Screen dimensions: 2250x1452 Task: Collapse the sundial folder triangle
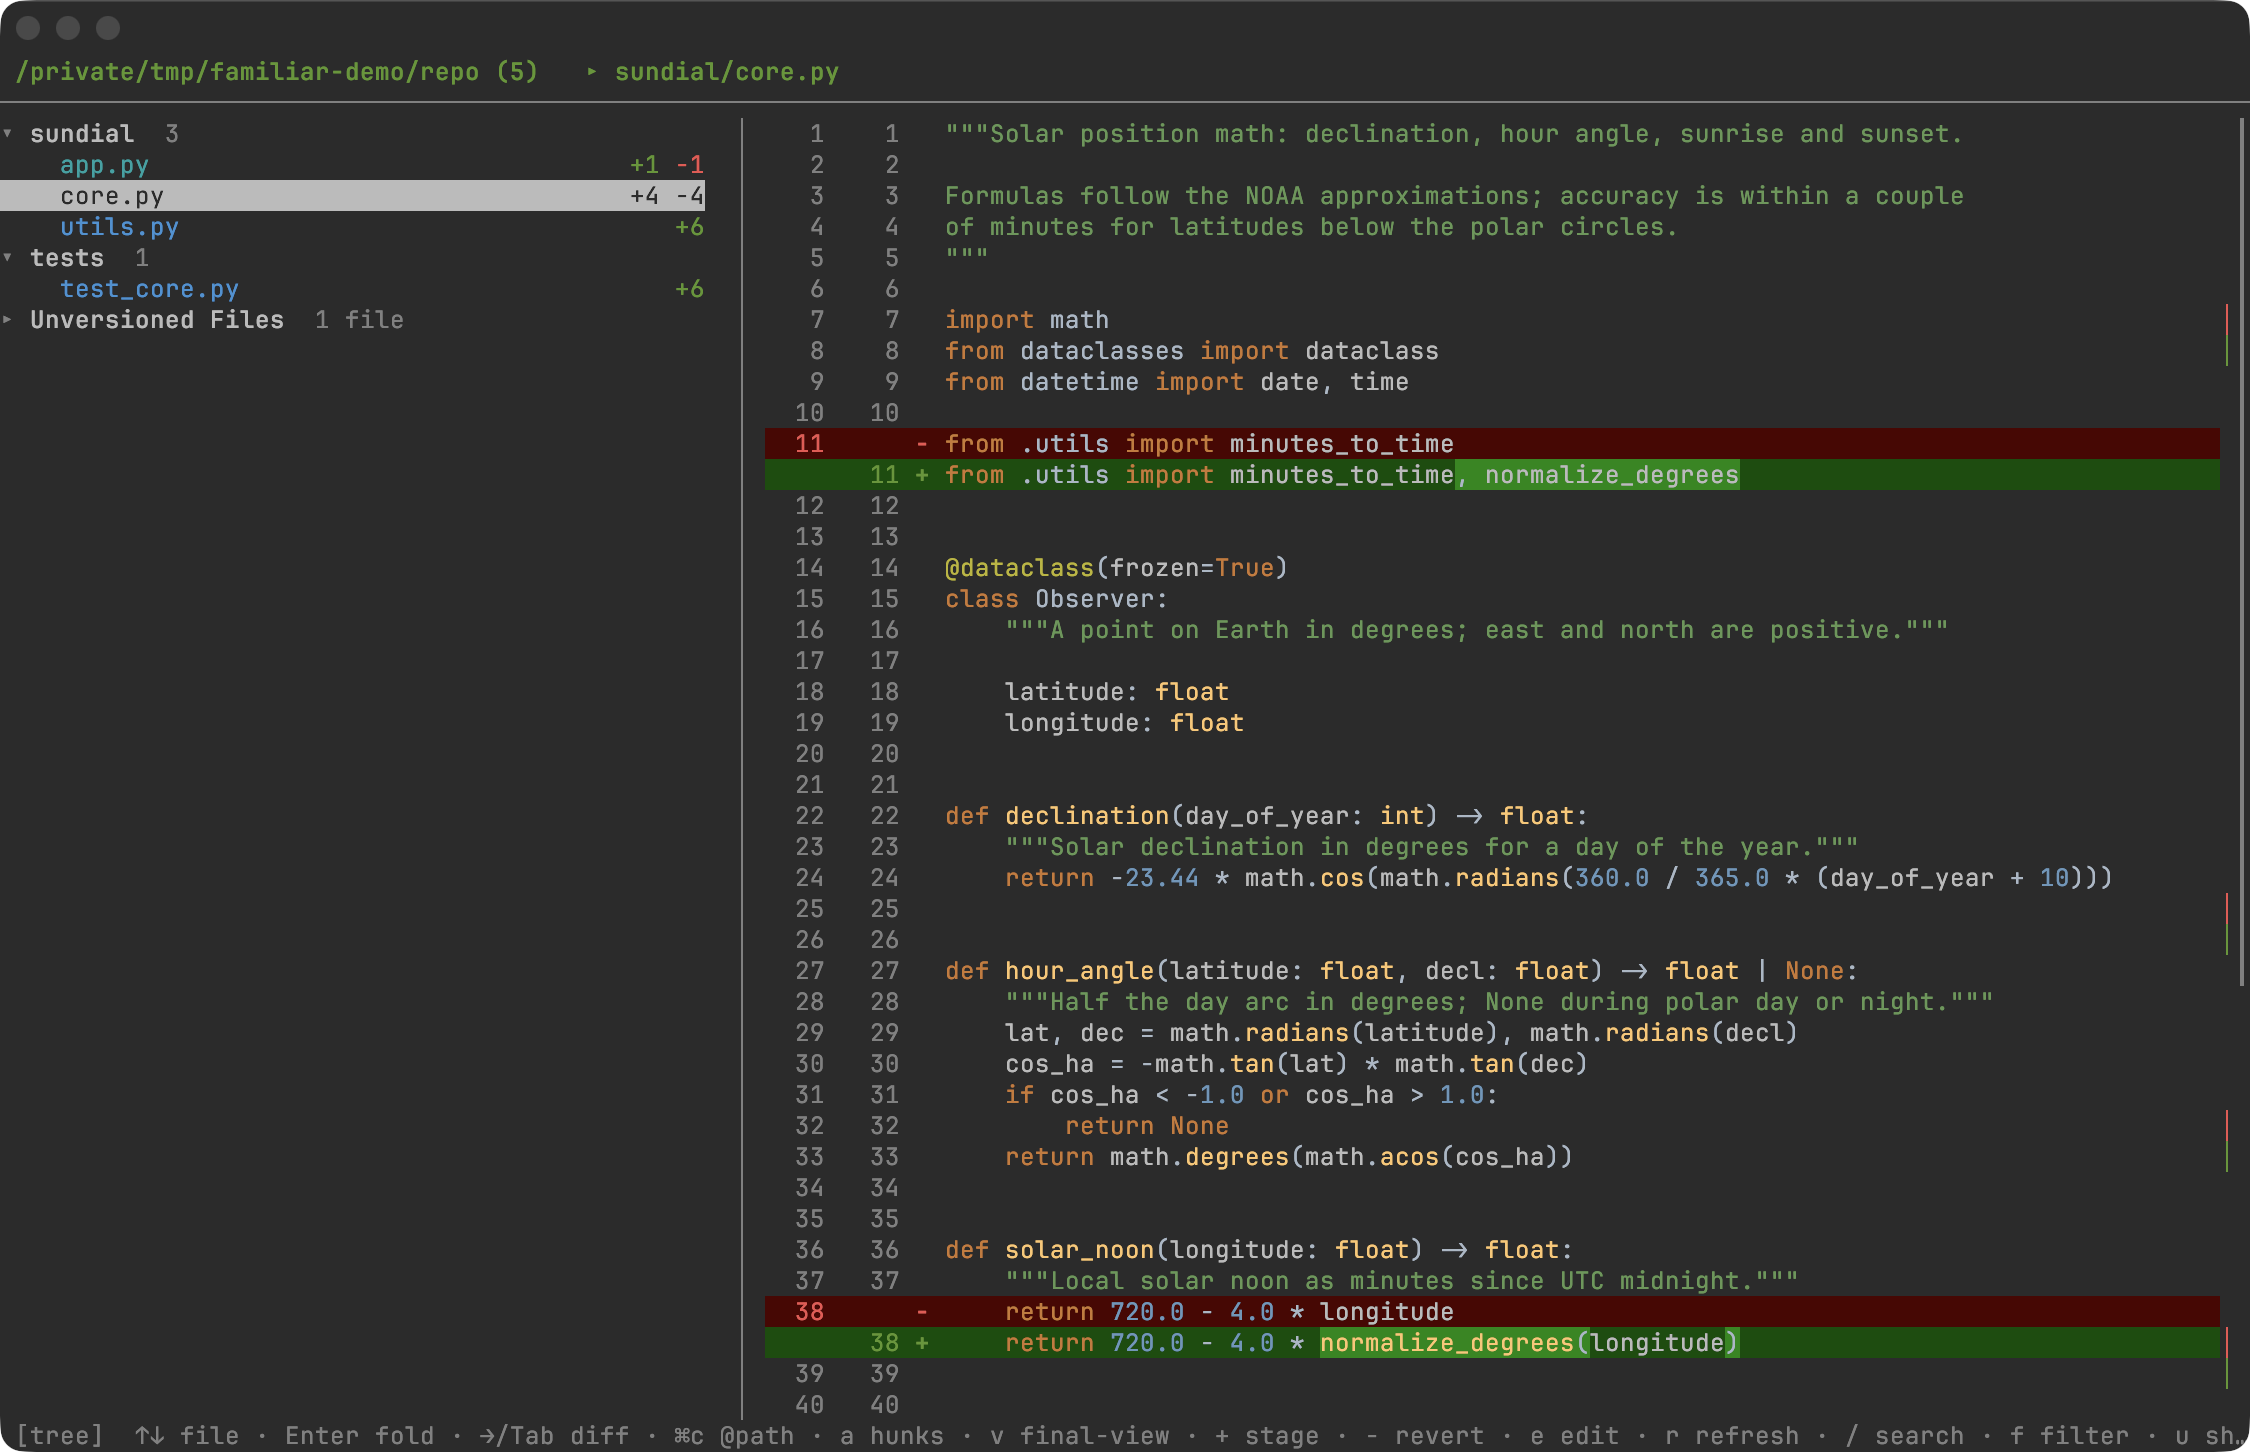8,134
